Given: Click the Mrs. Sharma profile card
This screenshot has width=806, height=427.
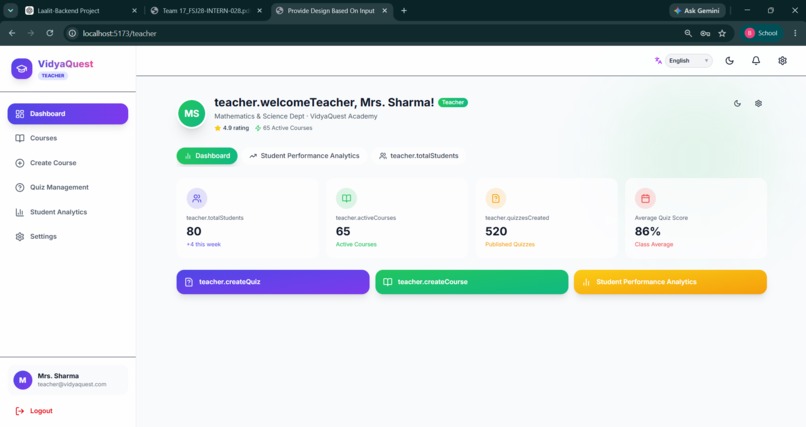Looking at the screenshot, I should click(x=67, y=380).
